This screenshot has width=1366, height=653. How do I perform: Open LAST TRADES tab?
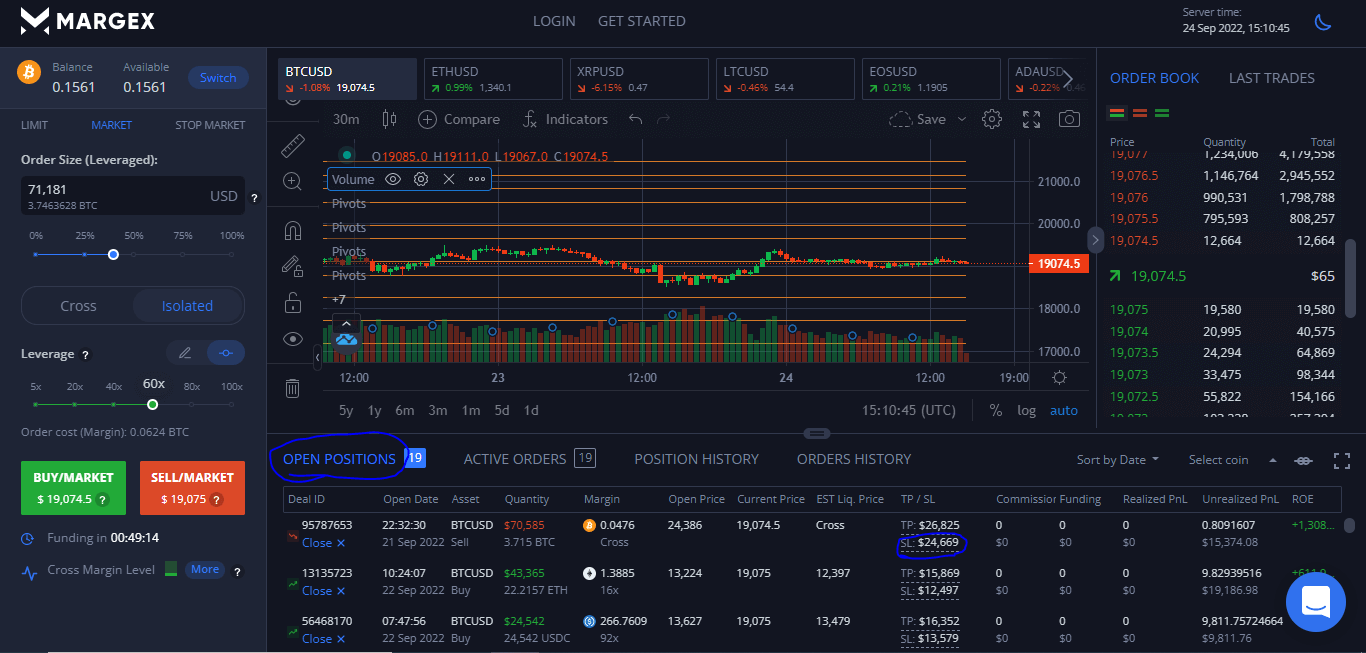[1271, 78]
